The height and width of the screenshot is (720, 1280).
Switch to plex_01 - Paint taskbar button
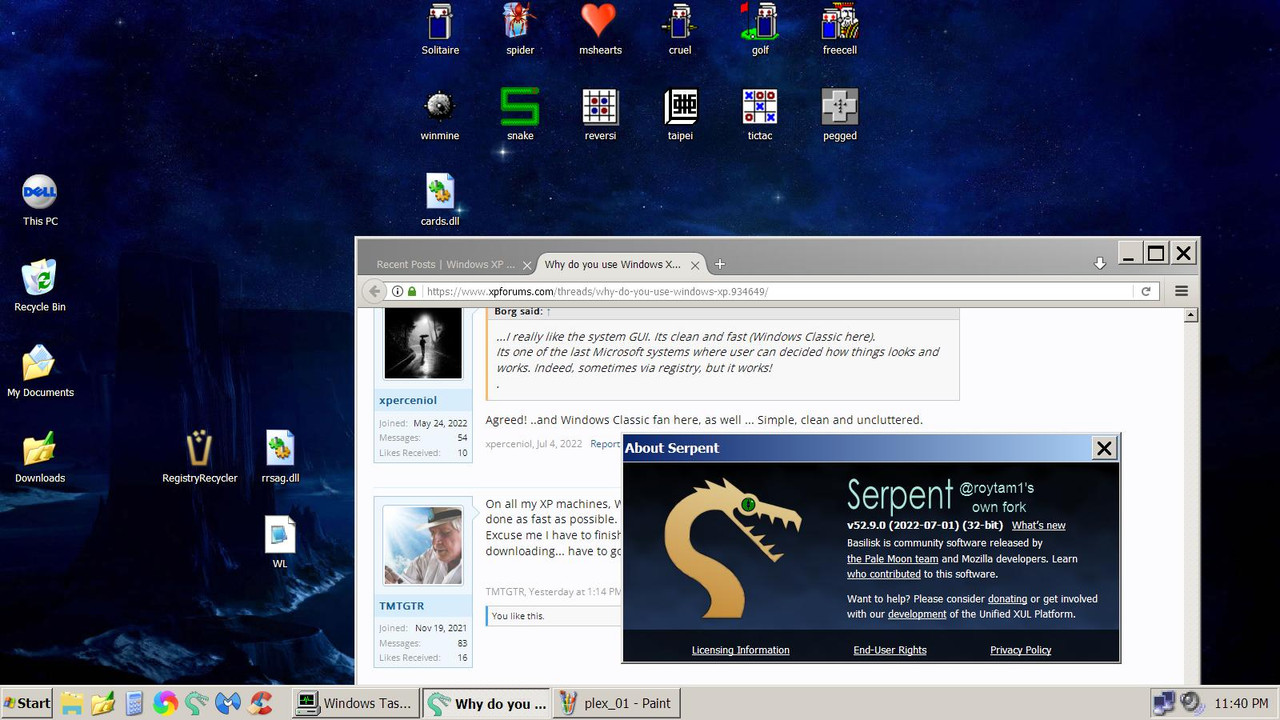(616, 703)
